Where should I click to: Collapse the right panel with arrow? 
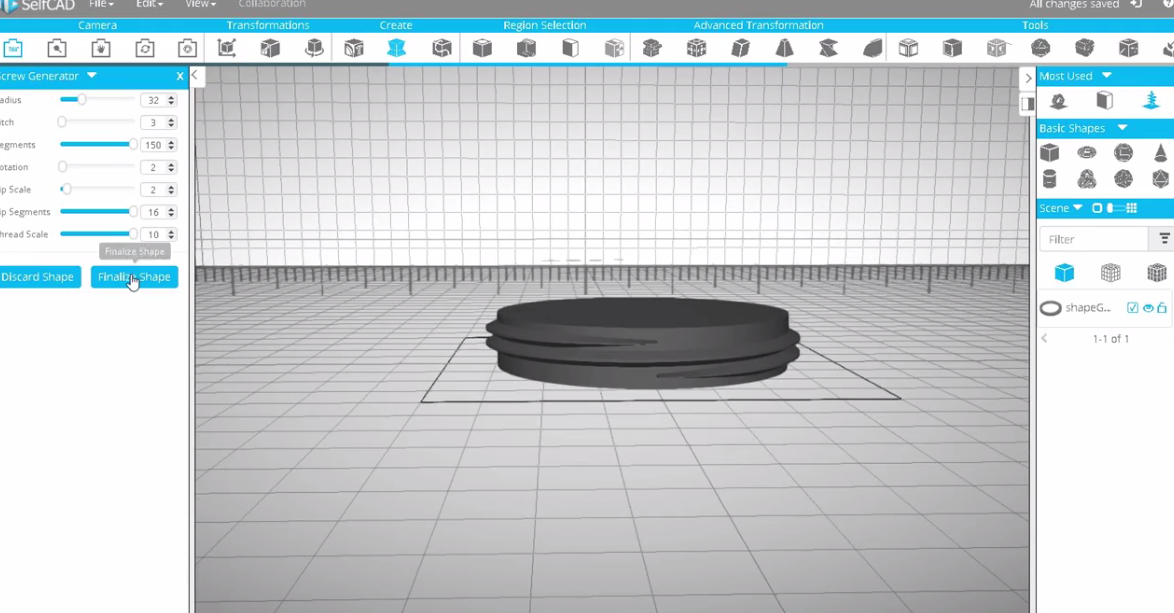pos(1028,78)
